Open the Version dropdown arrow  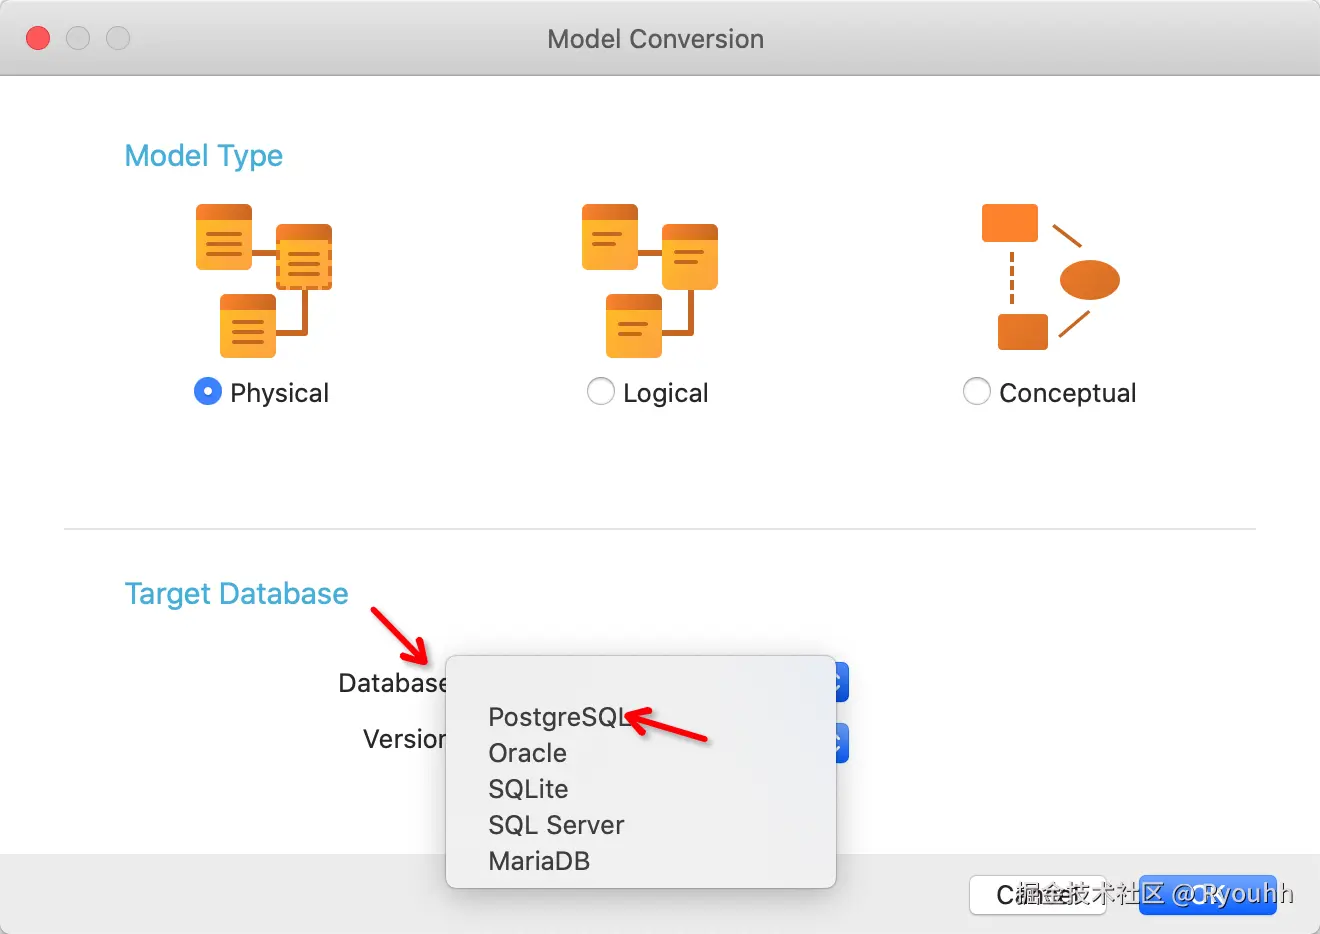(x=841, y=743)
